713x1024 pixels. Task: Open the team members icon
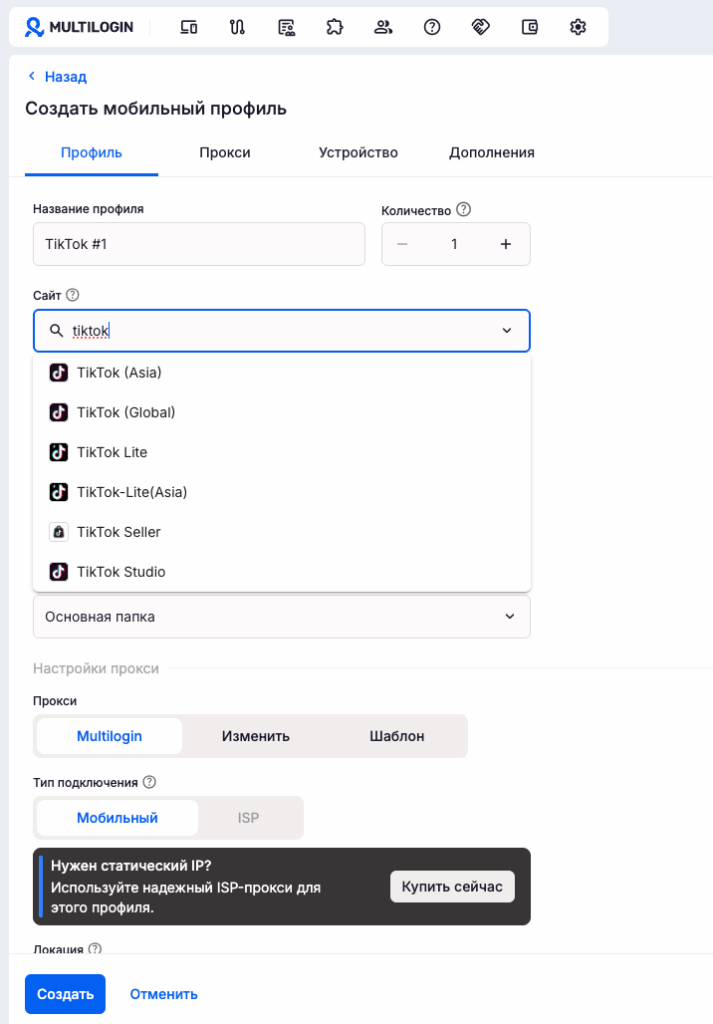click(x=383, y=27)
